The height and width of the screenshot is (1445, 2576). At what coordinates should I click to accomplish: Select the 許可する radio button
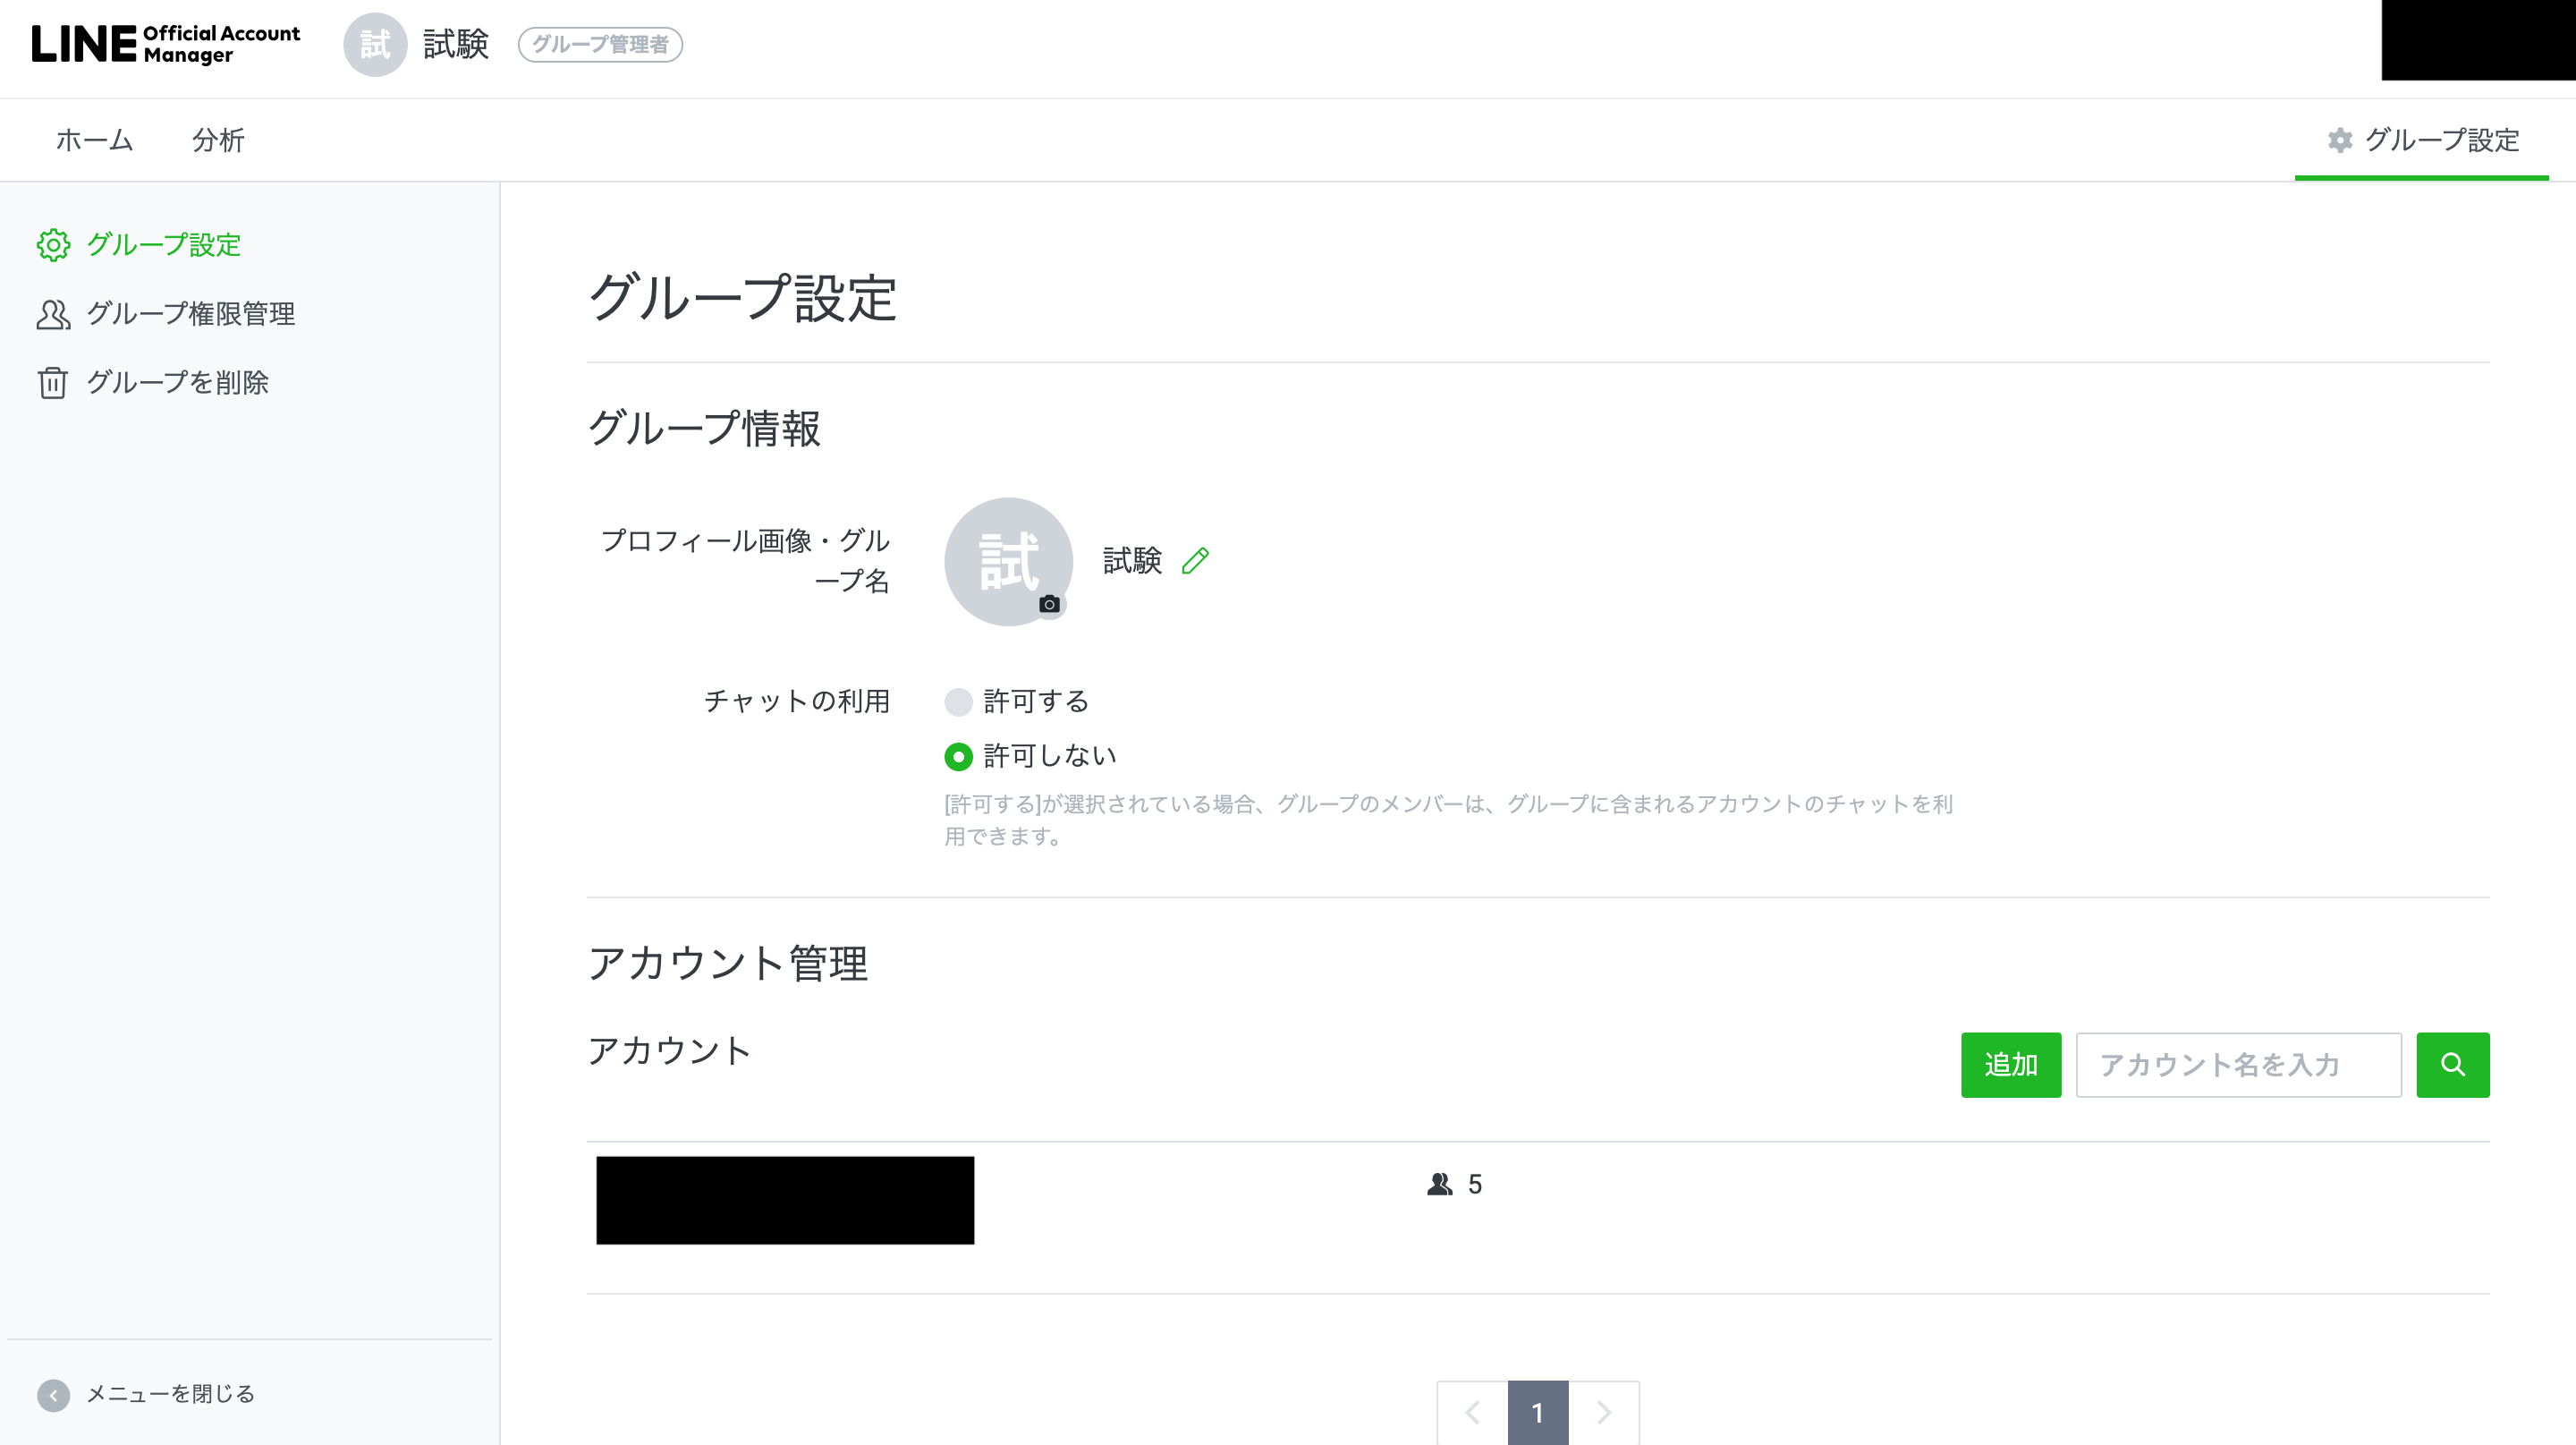point(958,702)
